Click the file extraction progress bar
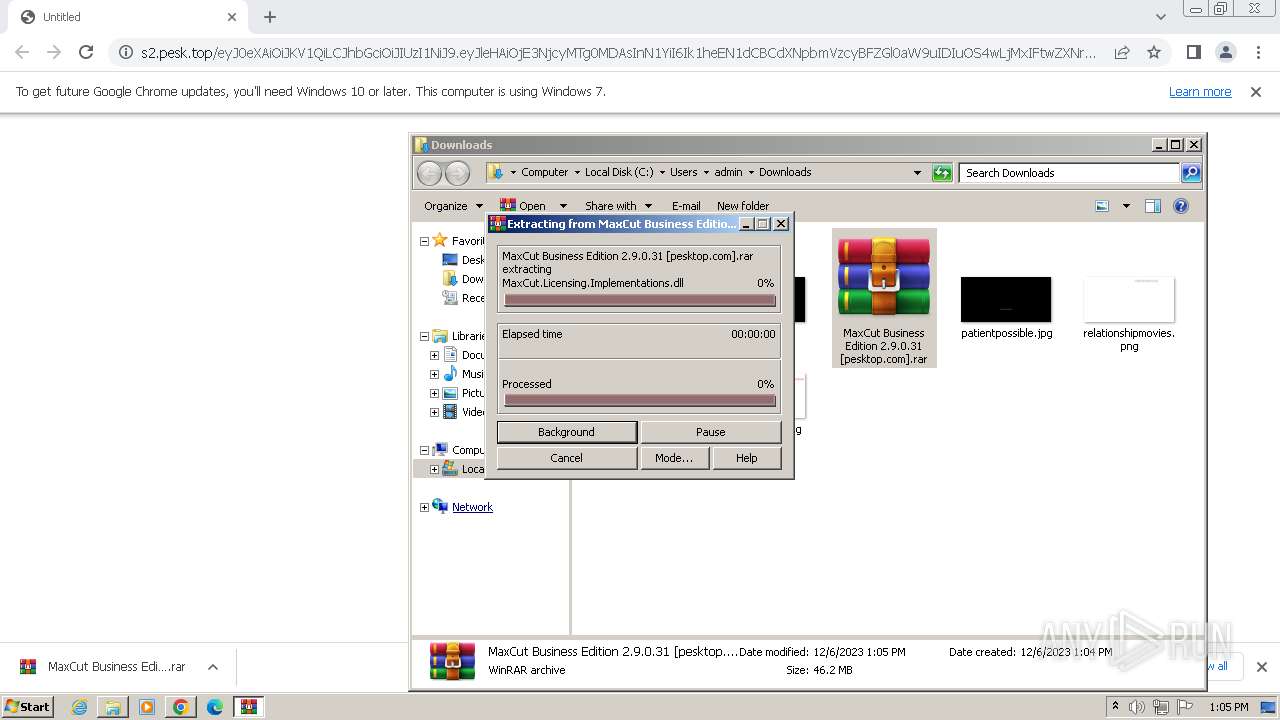Viewport: 1280px width, 720px height. [640, 300]
